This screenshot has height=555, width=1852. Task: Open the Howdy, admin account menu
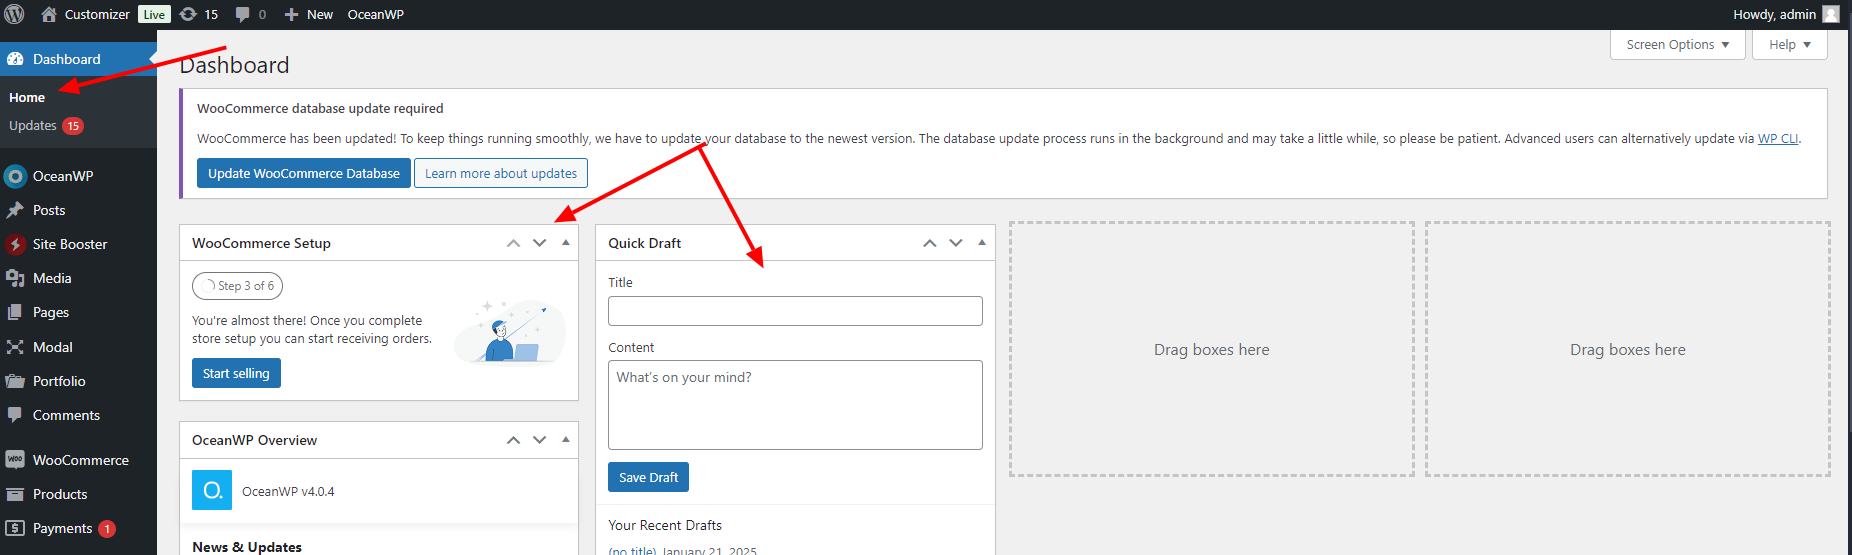coord(1787,14)
